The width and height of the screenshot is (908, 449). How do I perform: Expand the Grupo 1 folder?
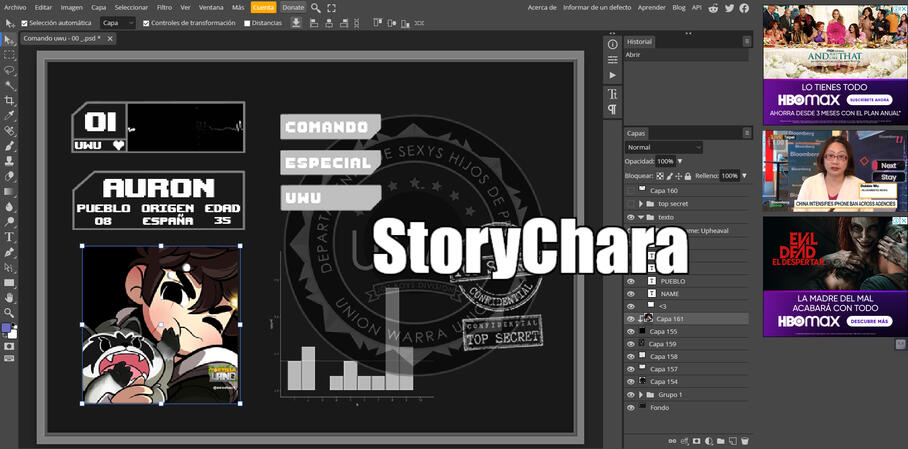(640, 395)
